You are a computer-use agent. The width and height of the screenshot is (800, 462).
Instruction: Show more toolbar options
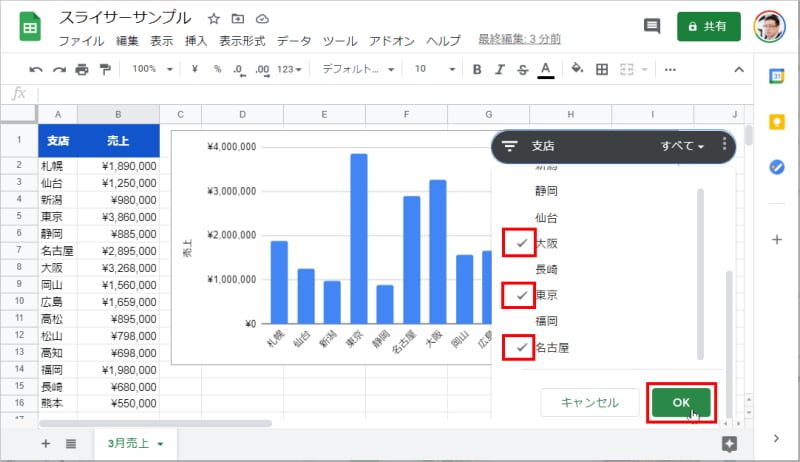pos(670,69)
